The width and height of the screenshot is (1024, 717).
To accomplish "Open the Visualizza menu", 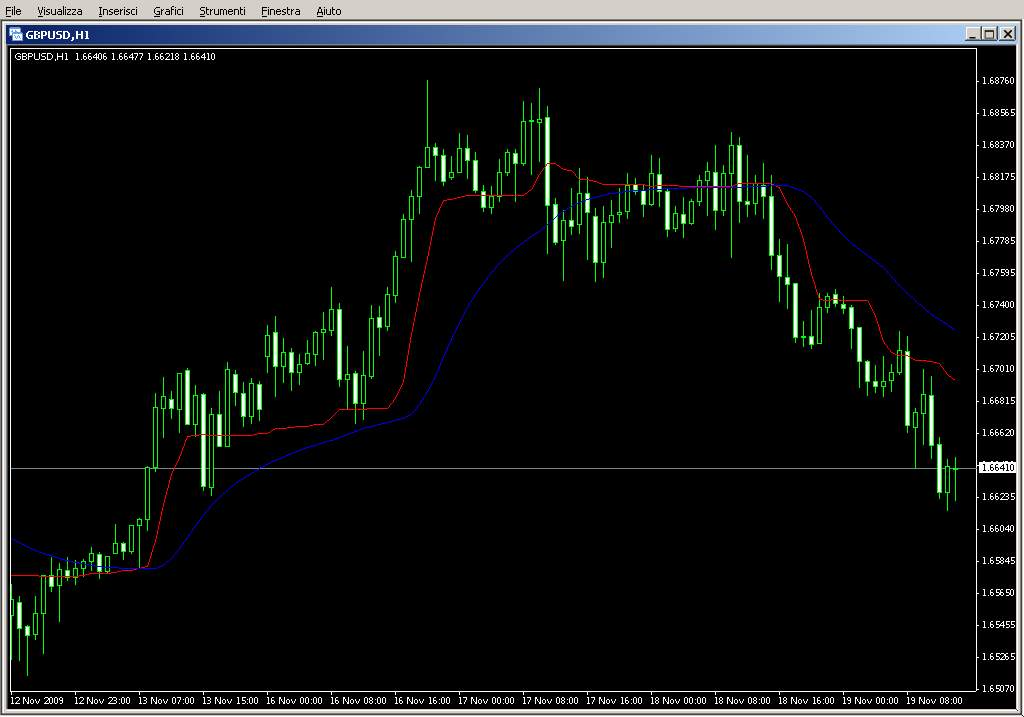I will pos(60,11).
